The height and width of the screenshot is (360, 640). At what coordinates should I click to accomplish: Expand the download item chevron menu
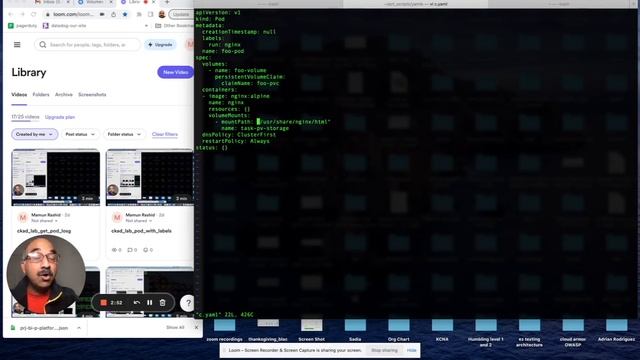pos(79,328)
